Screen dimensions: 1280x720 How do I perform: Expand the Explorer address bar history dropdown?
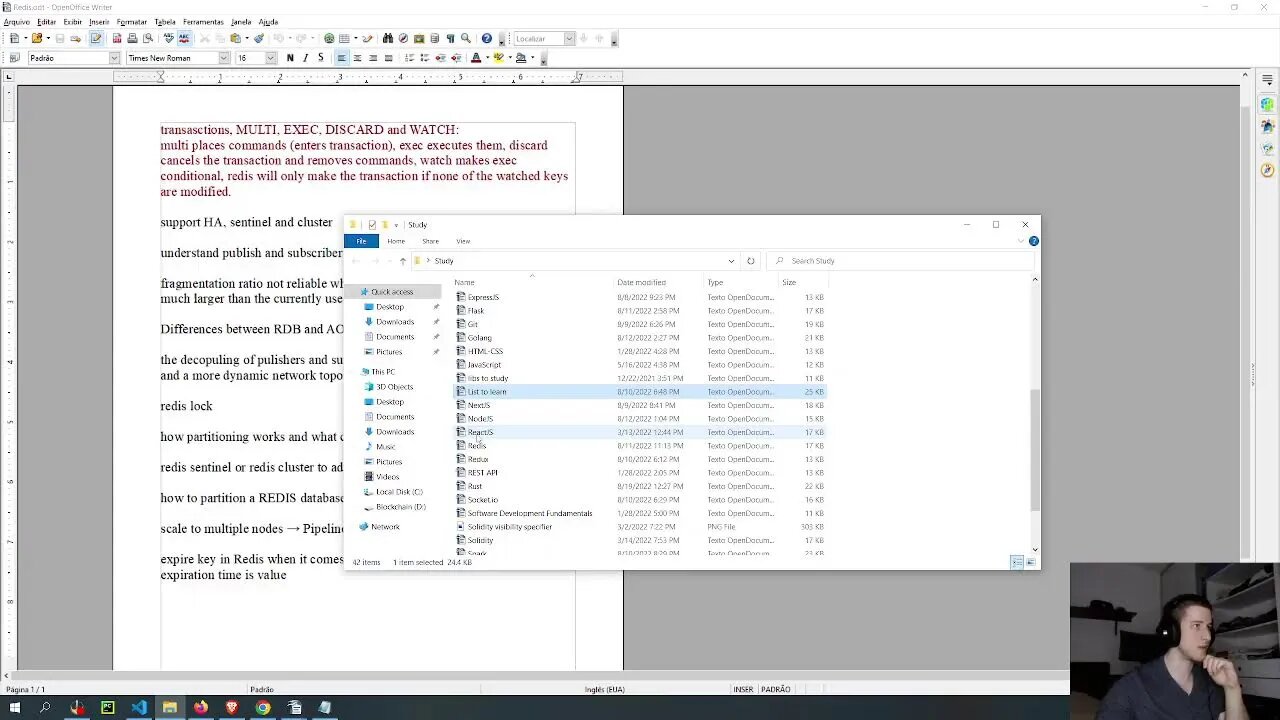(x=731, y=261)
